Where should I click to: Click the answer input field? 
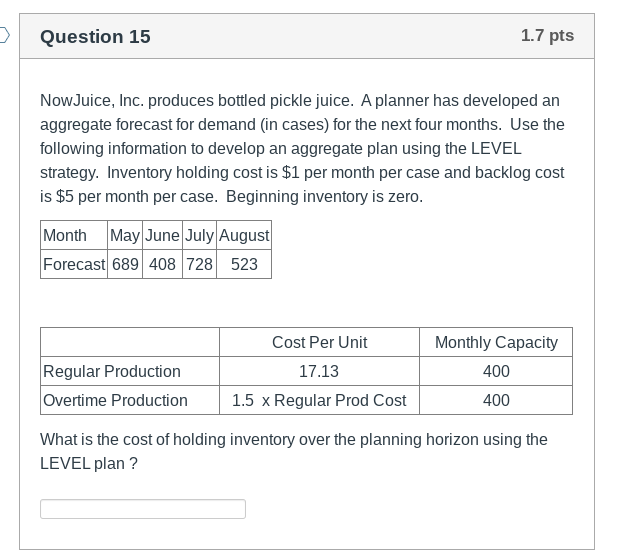[143, 509]
